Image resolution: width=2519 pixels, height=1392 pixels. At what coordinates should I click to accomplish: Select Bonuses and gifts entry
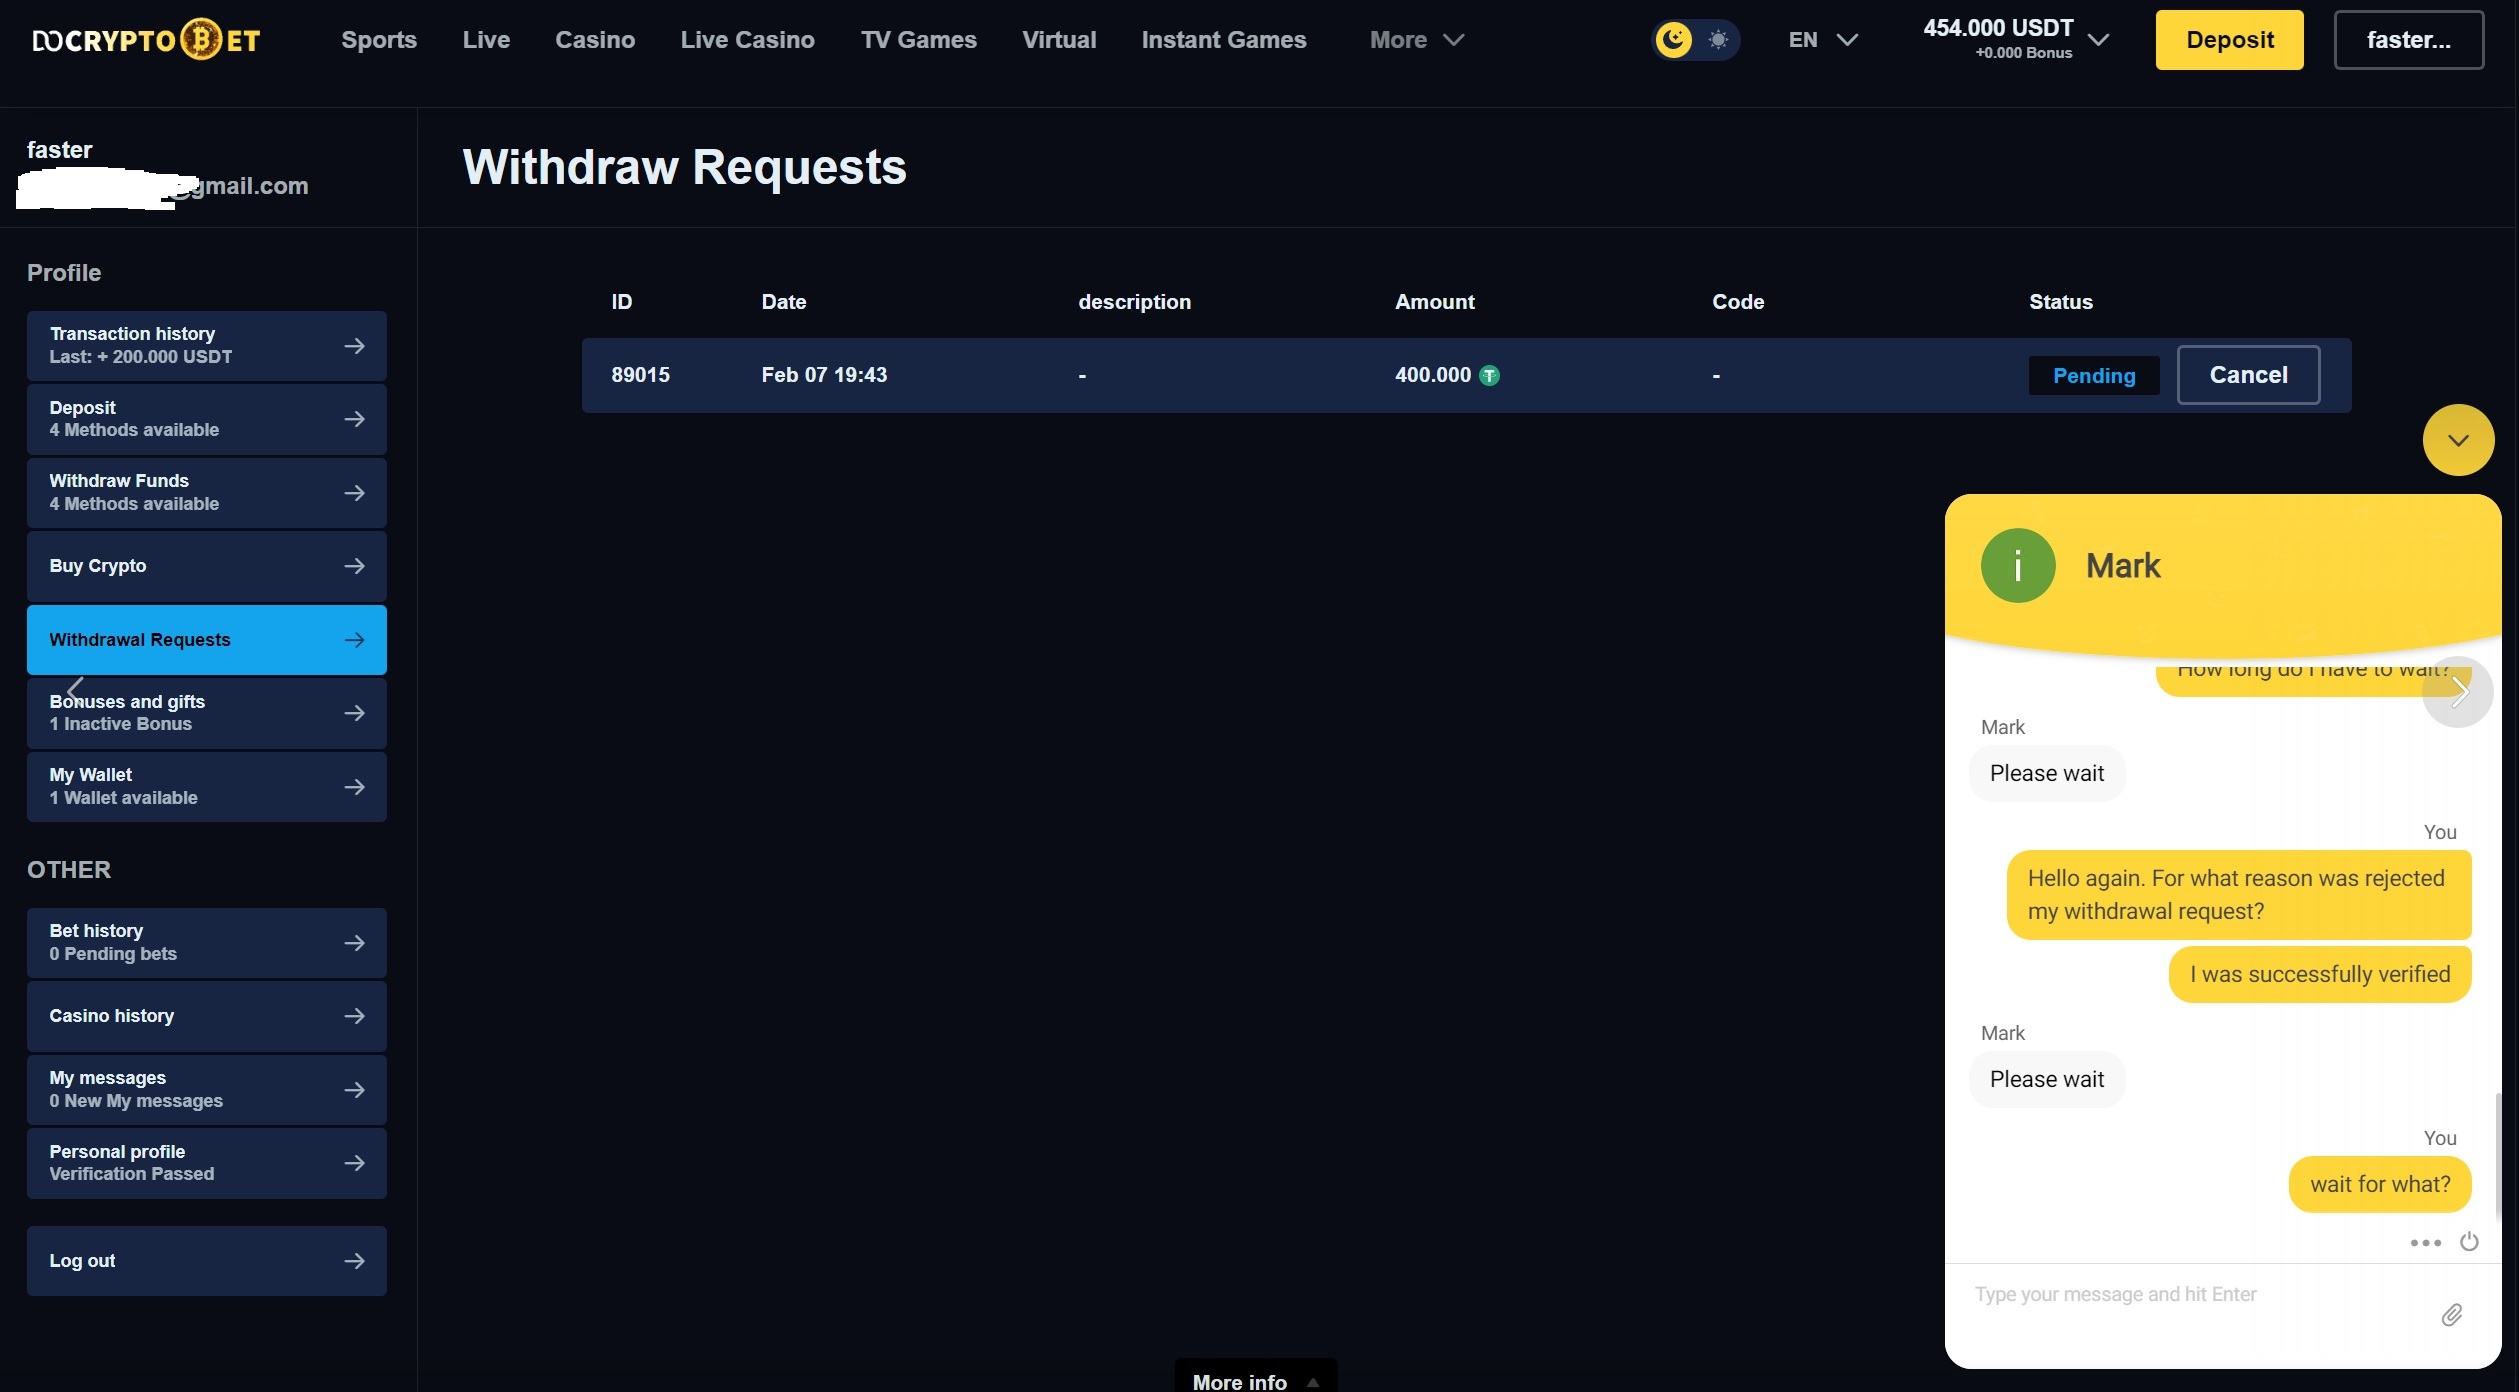pos(207,713)
